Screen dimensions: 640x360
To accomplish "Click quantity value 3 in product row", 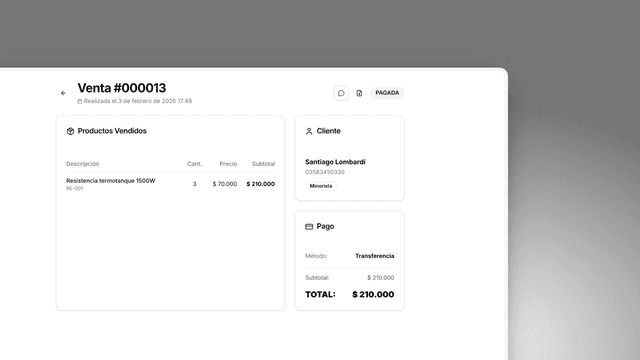I will pos(195,184).
